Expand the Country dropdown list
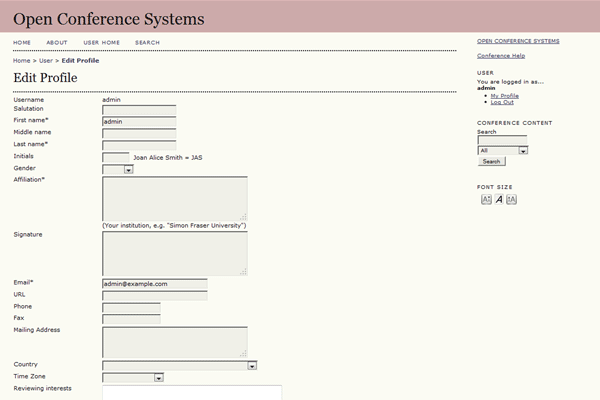Screen dimensions: 600x400 pos(251,365)
